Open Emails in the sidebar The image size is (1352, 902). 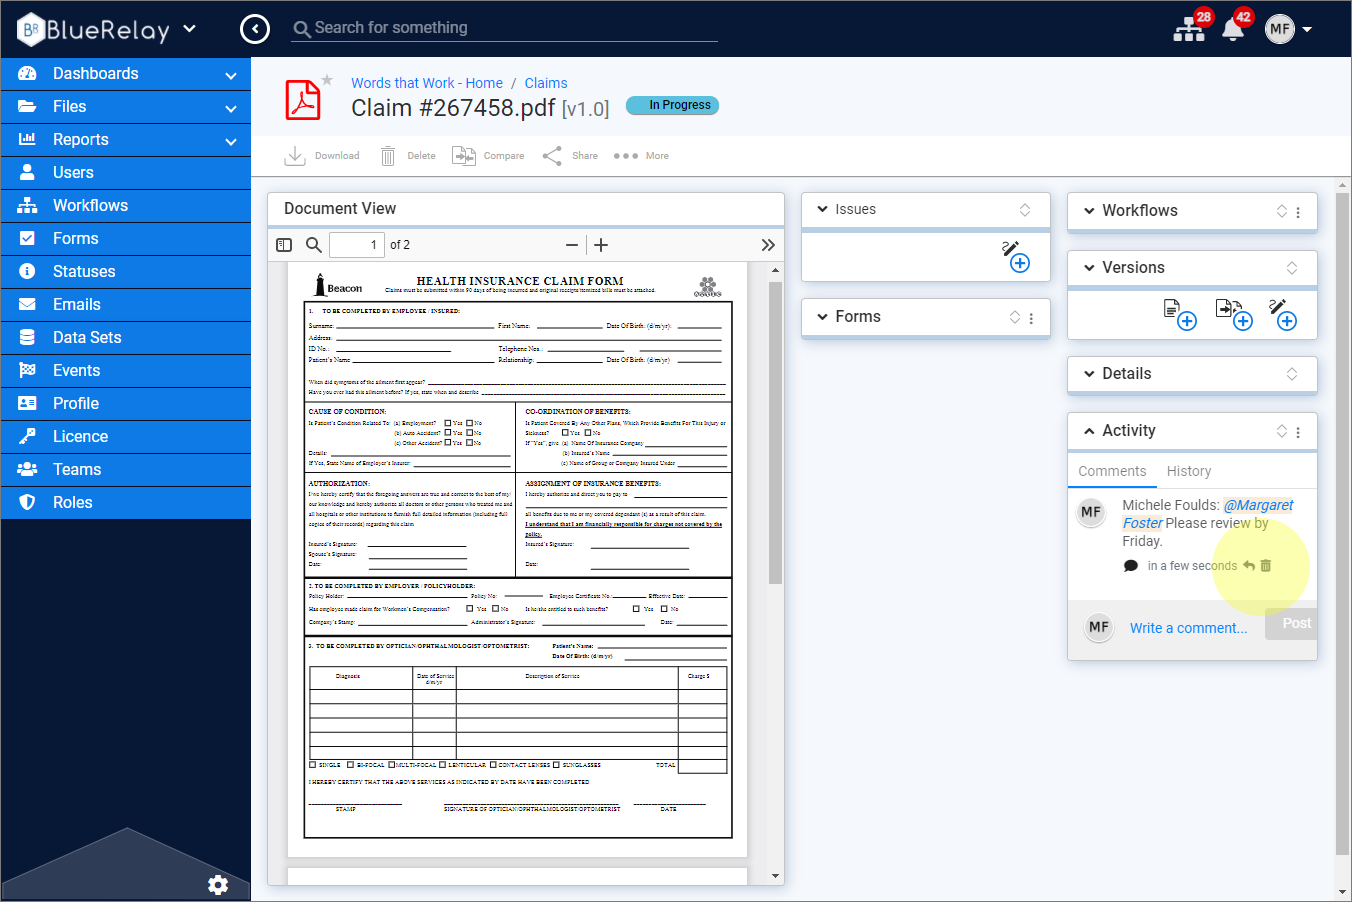tap(126, 304)
